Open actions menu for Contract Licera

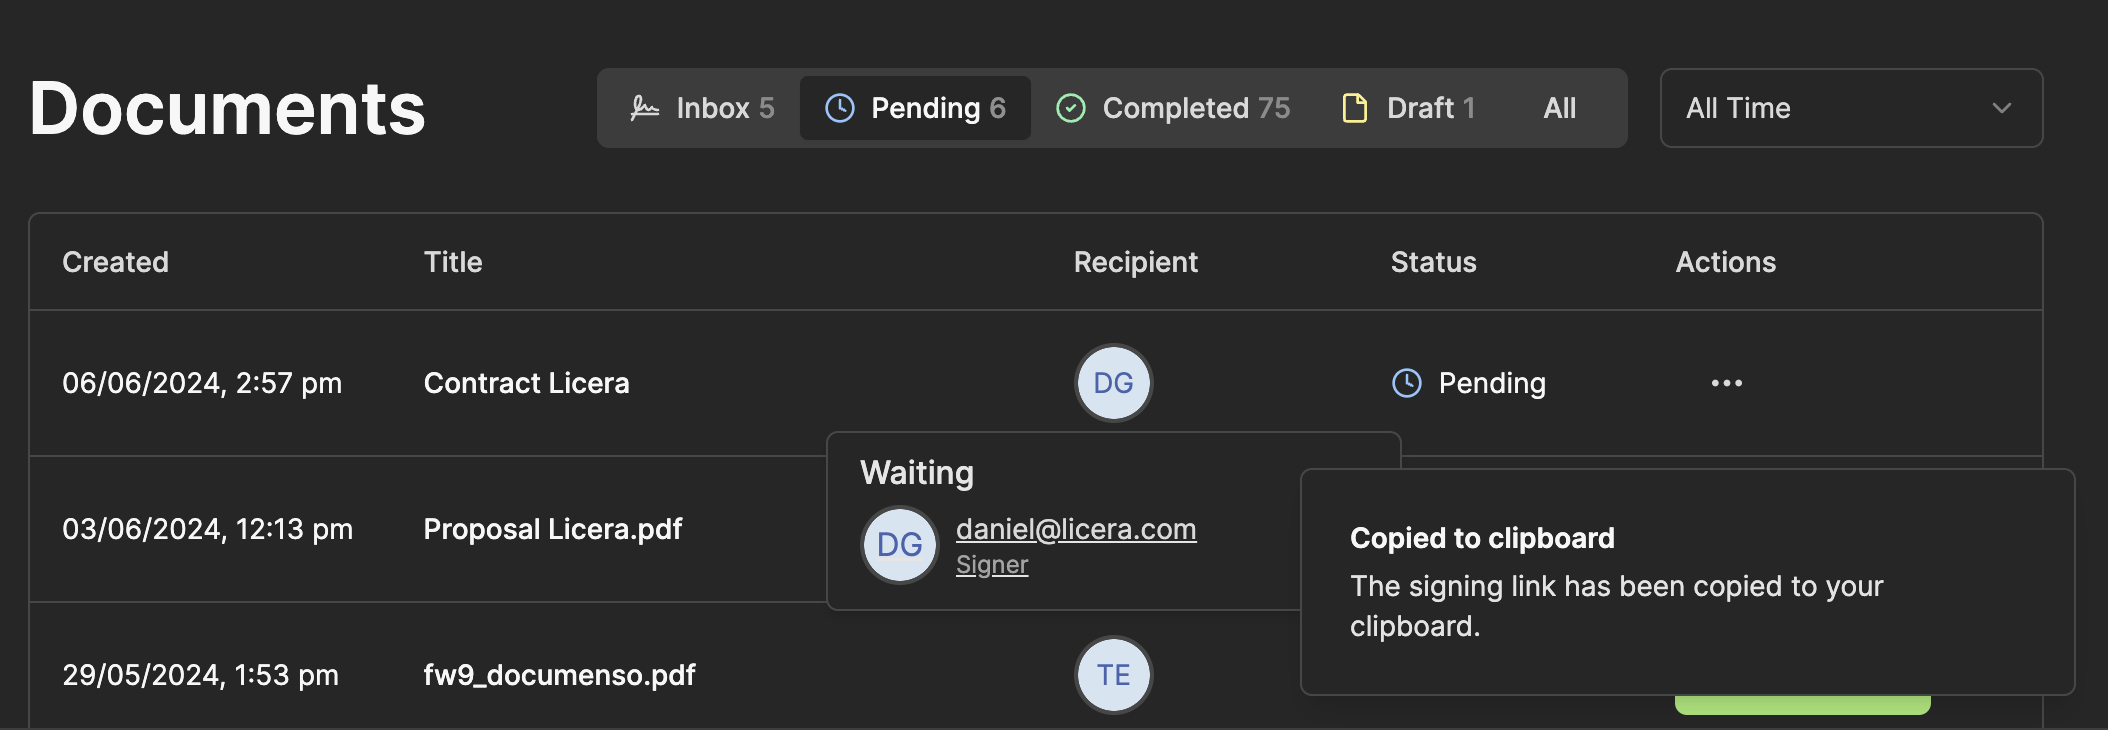pos(1726,383)
